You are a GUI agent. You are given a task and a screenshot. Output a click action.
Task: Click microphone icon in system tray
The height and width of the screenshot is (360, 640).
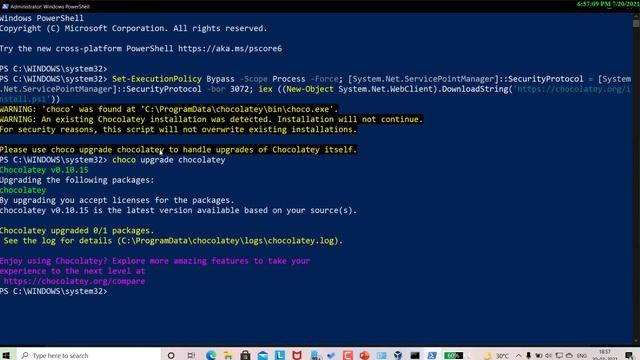tap(529, 356)
